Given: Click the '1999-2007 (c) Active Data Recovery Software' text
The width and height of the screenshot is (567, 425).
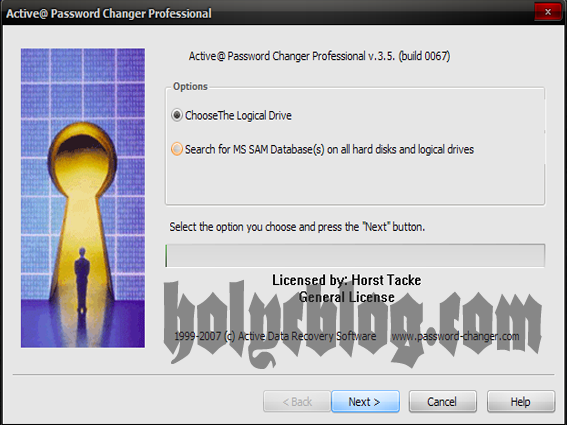Looking at the screenshot, I should [275, 336].
